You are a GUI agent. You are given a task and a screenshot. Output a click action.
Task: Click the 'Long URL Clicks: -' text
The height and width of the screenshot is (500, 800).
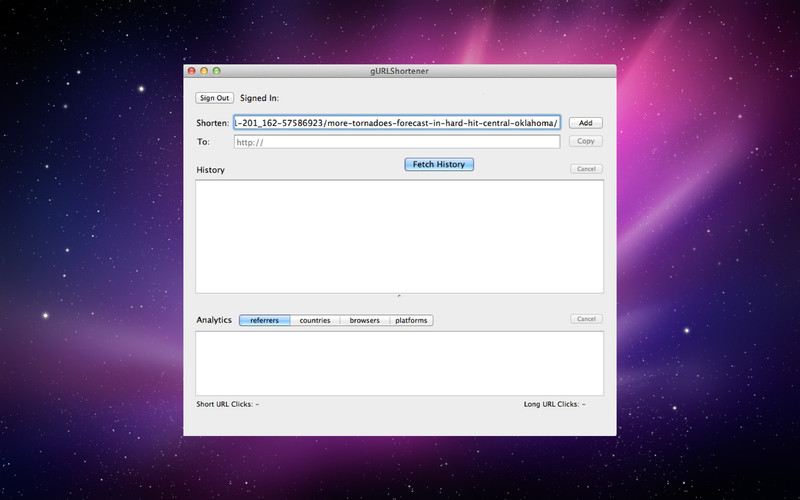(x=555, y=404)
